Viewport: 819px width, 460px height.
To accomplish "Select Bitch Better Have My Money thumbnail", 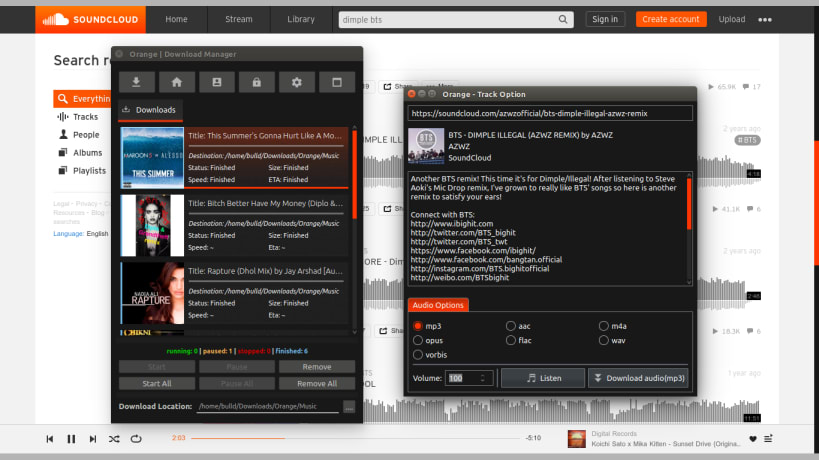I will [153, 226].
